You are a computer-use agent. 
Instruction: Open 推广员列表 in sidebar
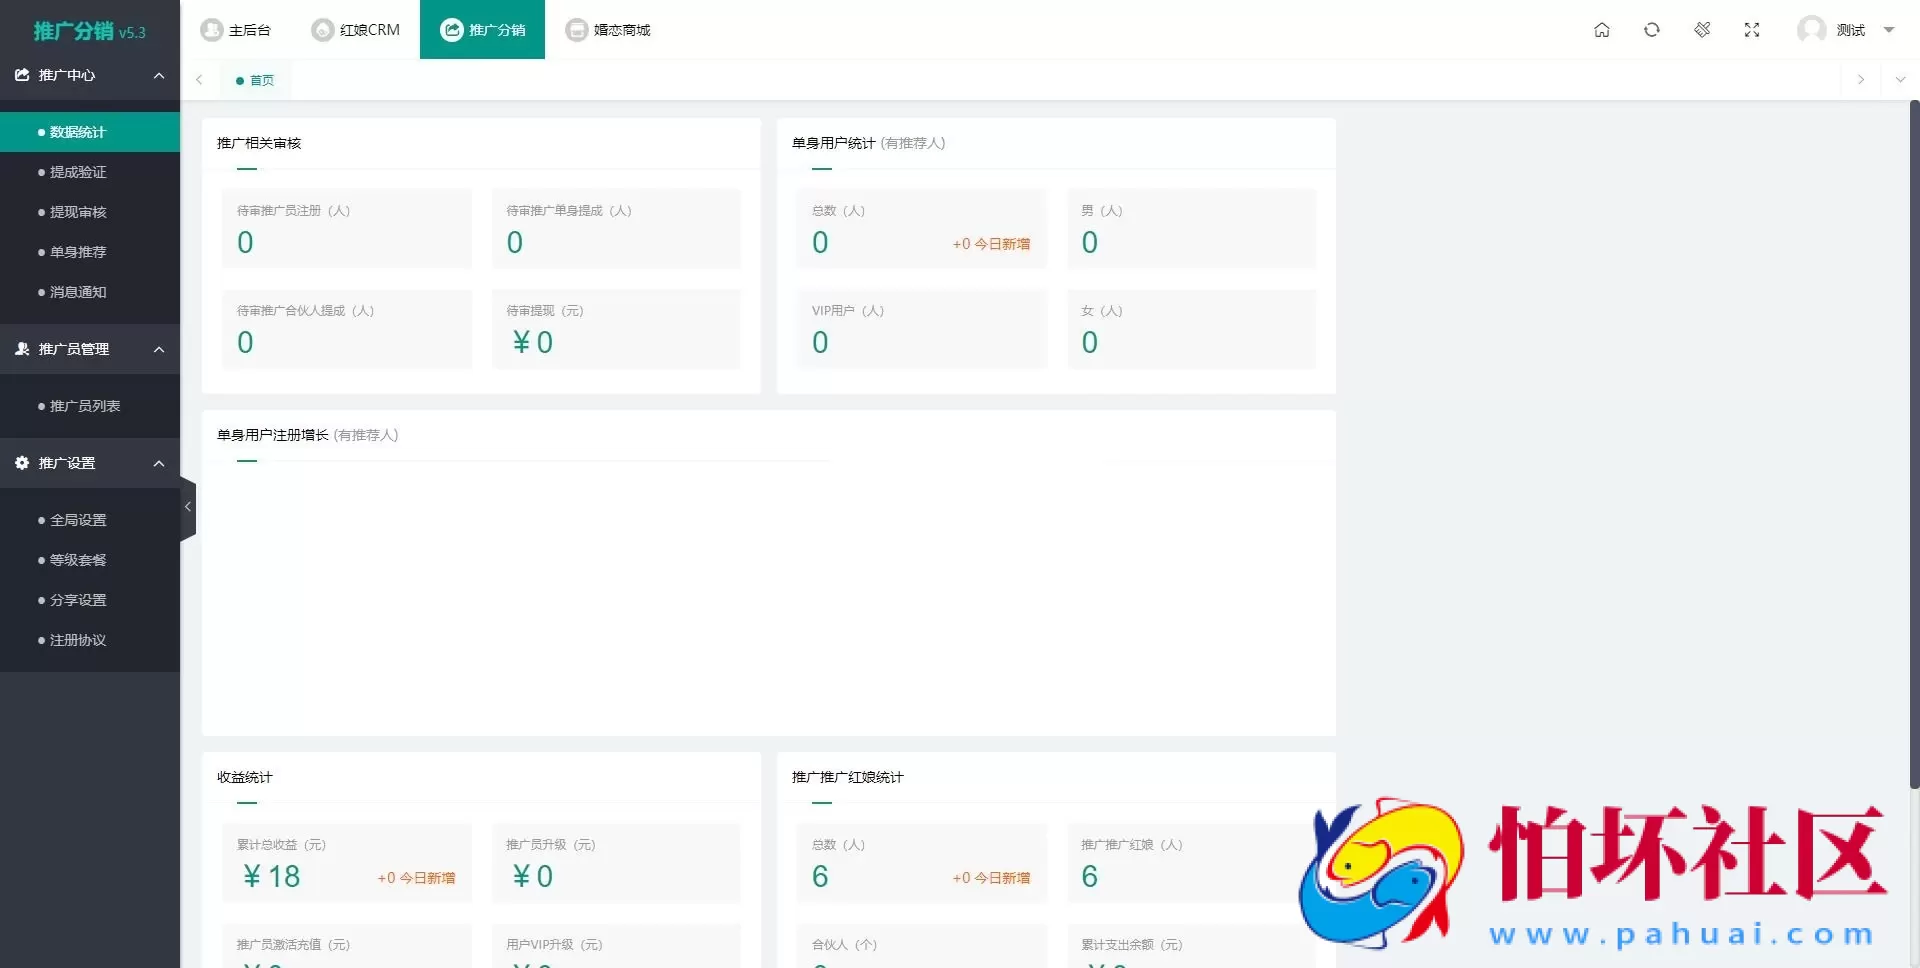84,406
